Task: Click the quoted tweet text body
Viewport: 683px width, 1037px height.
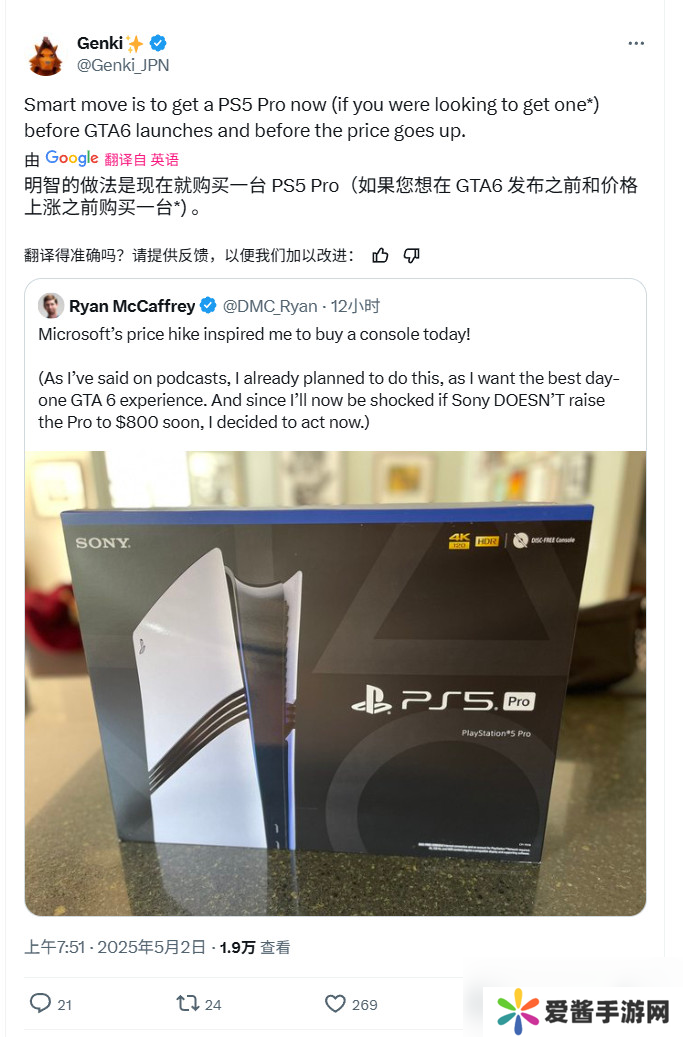Action: (329, 378)
